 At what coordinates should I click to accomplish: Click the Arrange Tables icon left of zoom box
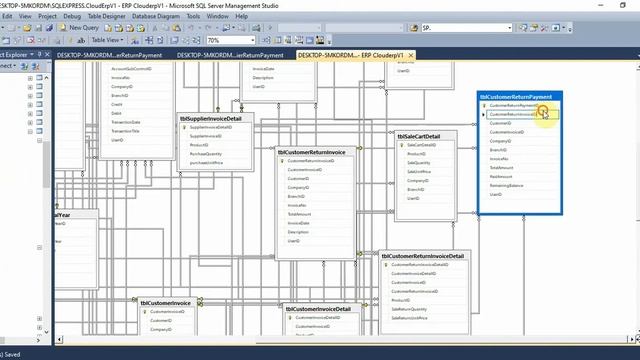197,40
